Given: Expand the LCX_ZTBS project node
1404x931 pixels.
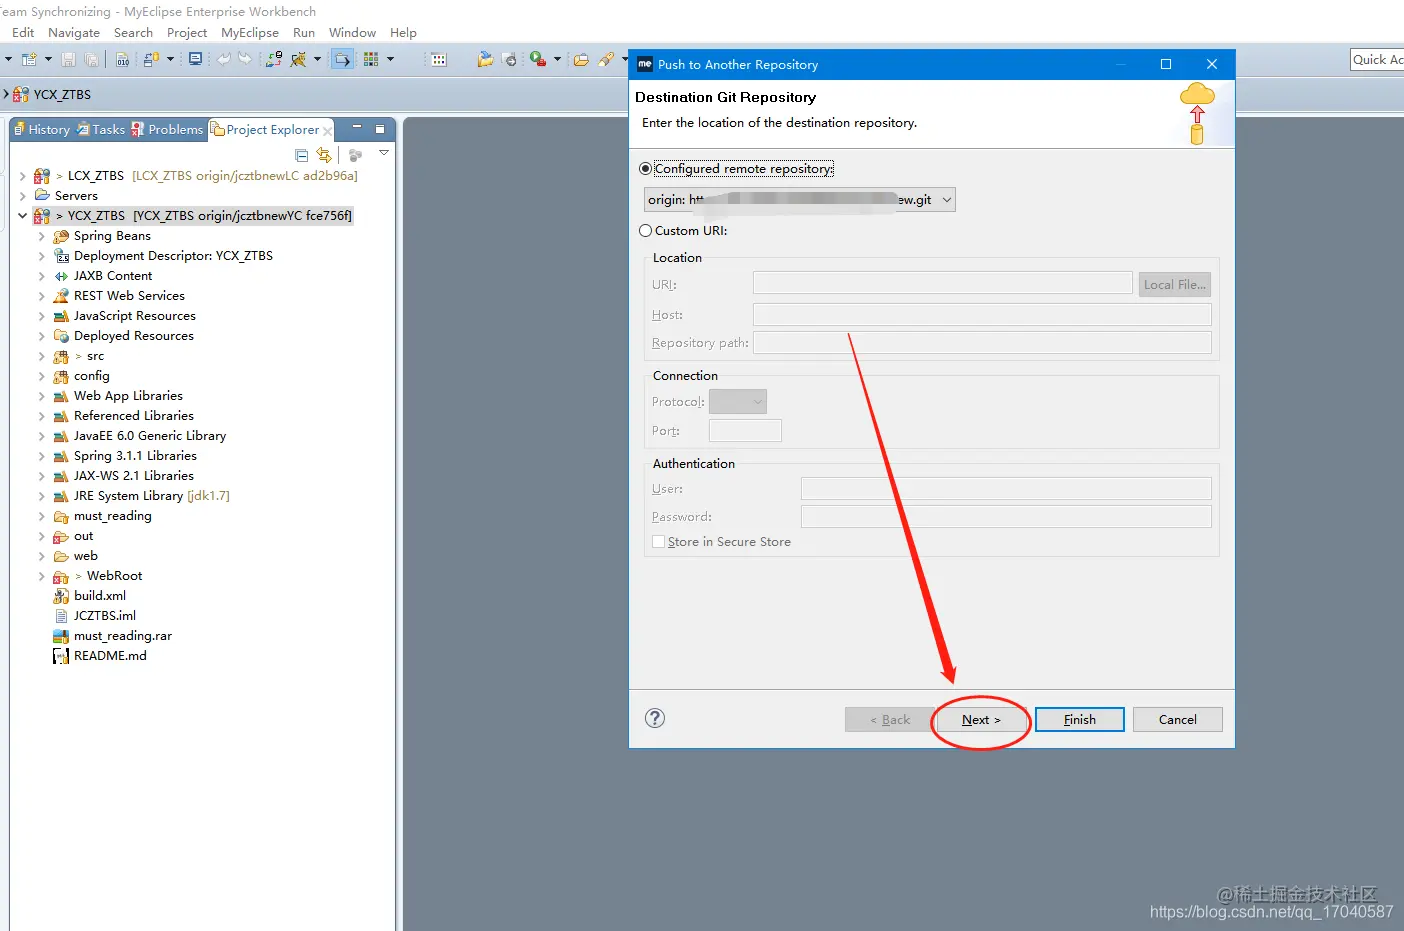Looking at the screenshot, I should point(23,176).
